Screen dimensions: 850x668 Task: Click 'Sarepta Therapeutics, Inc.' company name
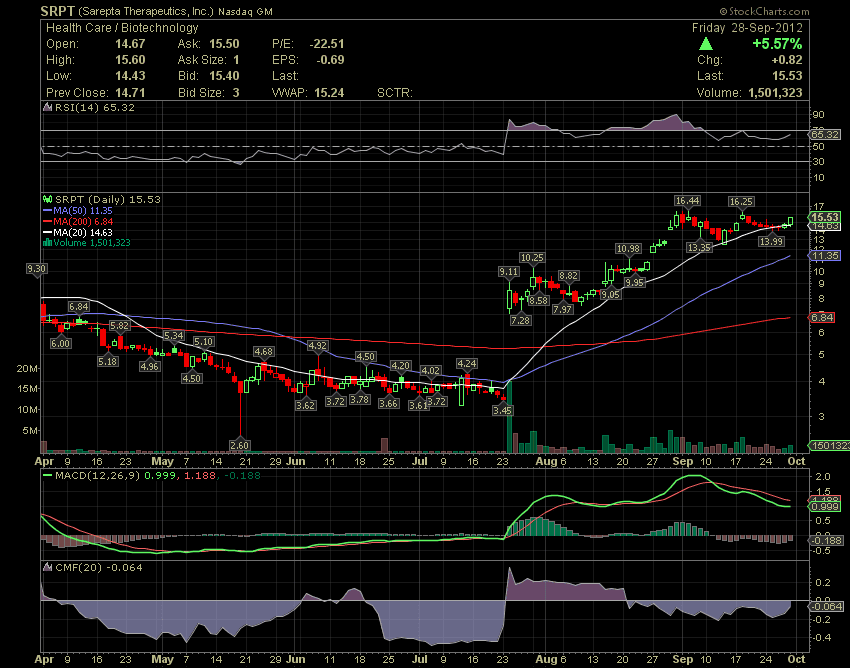(x=146, y=11)
